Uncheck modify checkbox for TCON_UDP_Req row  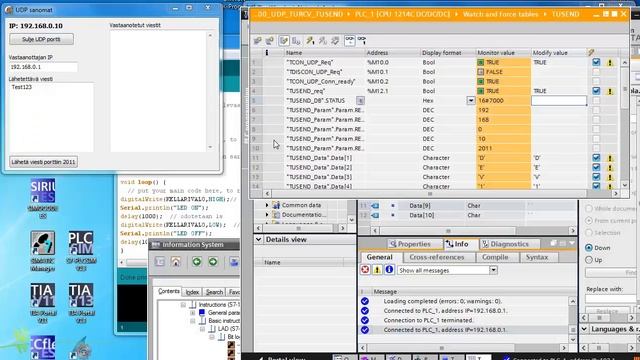(x=596, y=62)
